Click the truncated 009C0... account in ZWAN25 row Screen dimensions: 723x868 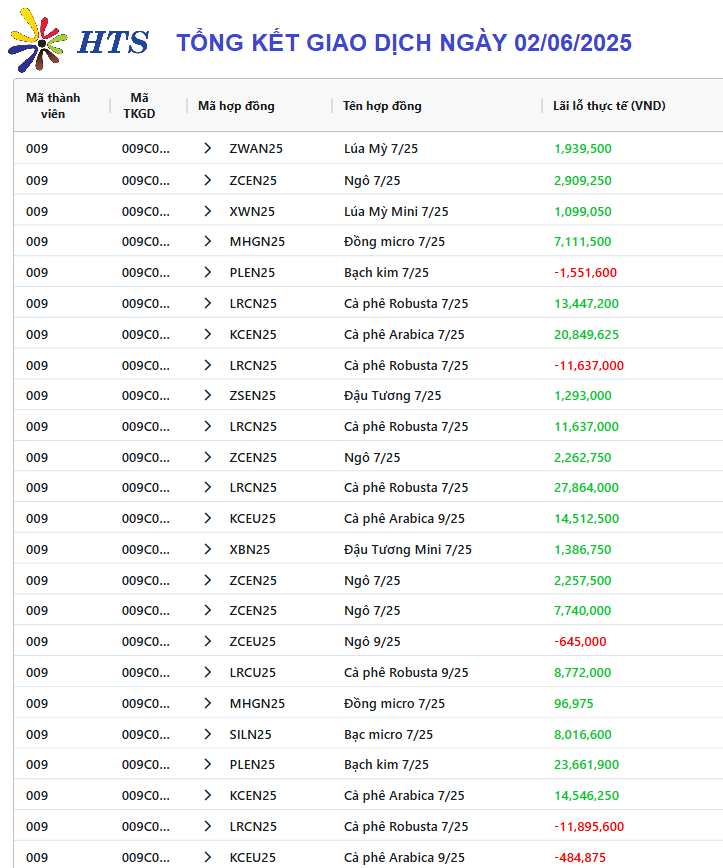[146, 148]
